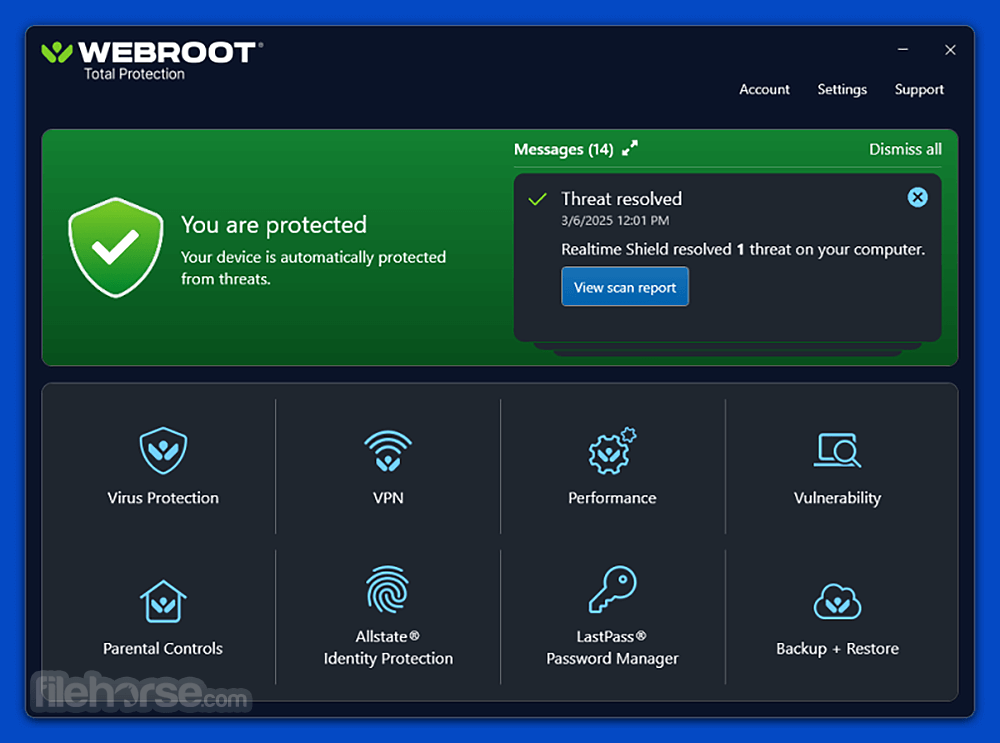Click the Parental Controls label
This screenshot has height=743, width=1000.
tap(163, 648)
